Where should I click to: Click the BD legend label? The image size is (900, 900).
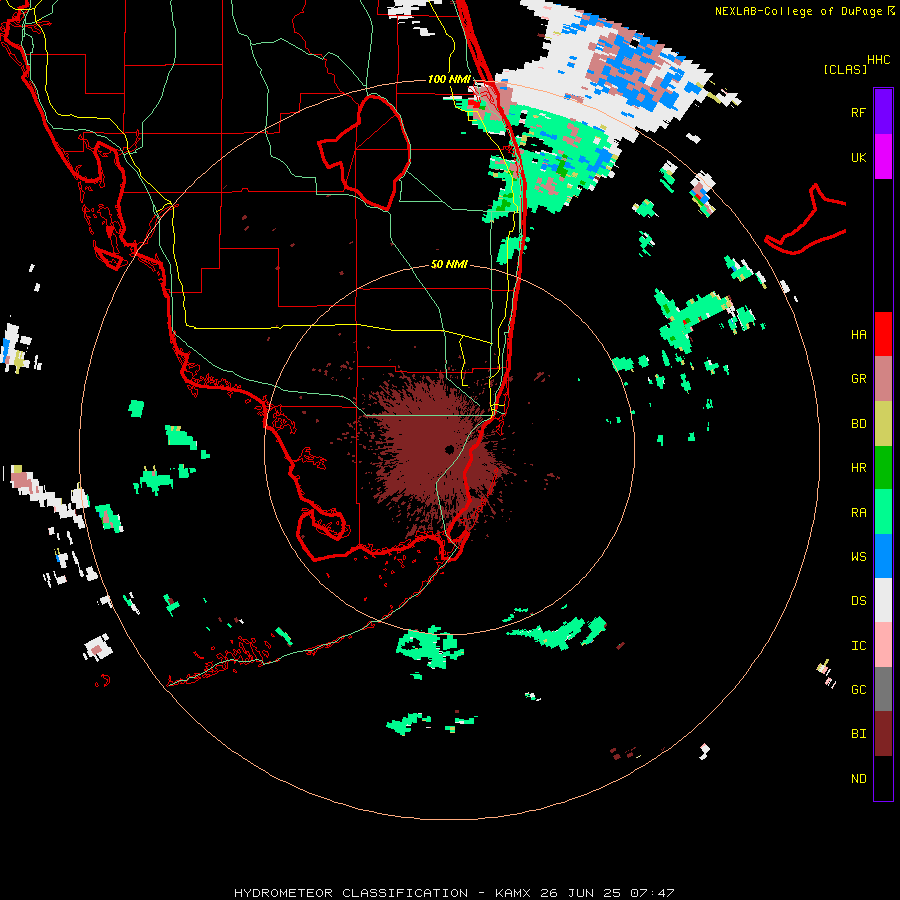(x=858, y=424)
